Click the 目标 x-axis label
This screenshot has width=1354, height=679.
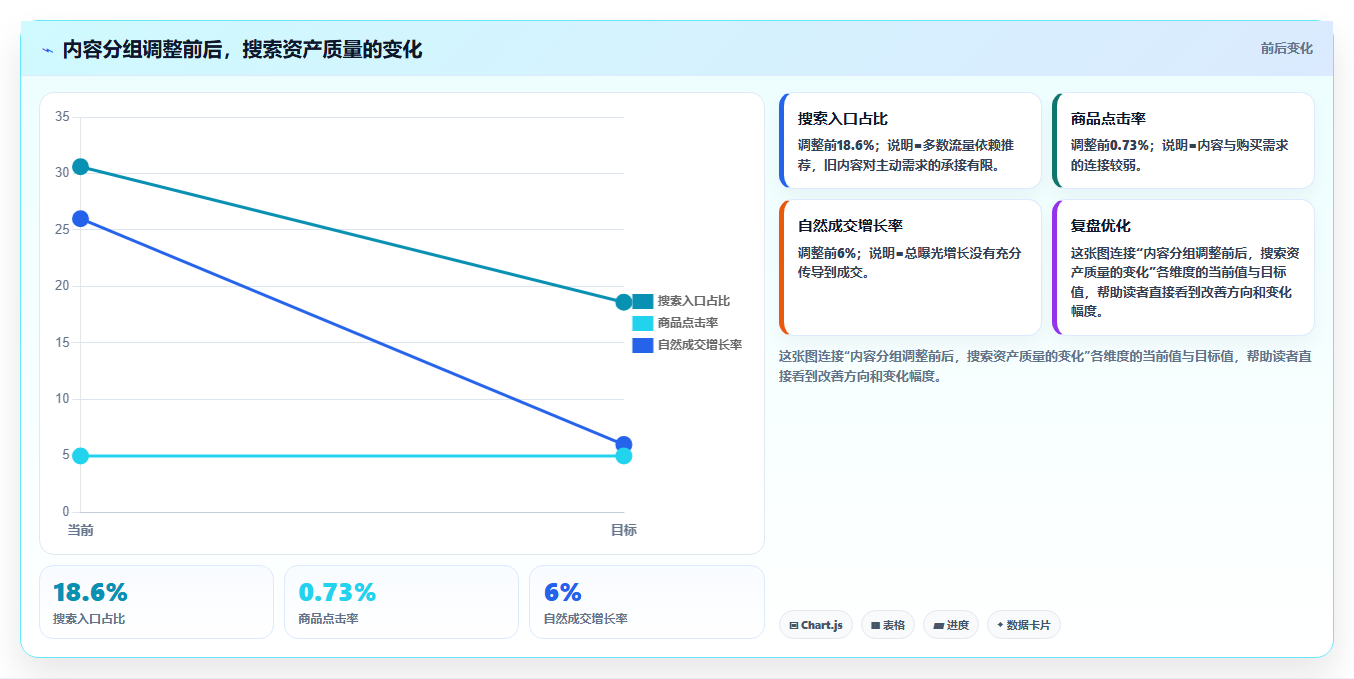(x=624, y=530)
